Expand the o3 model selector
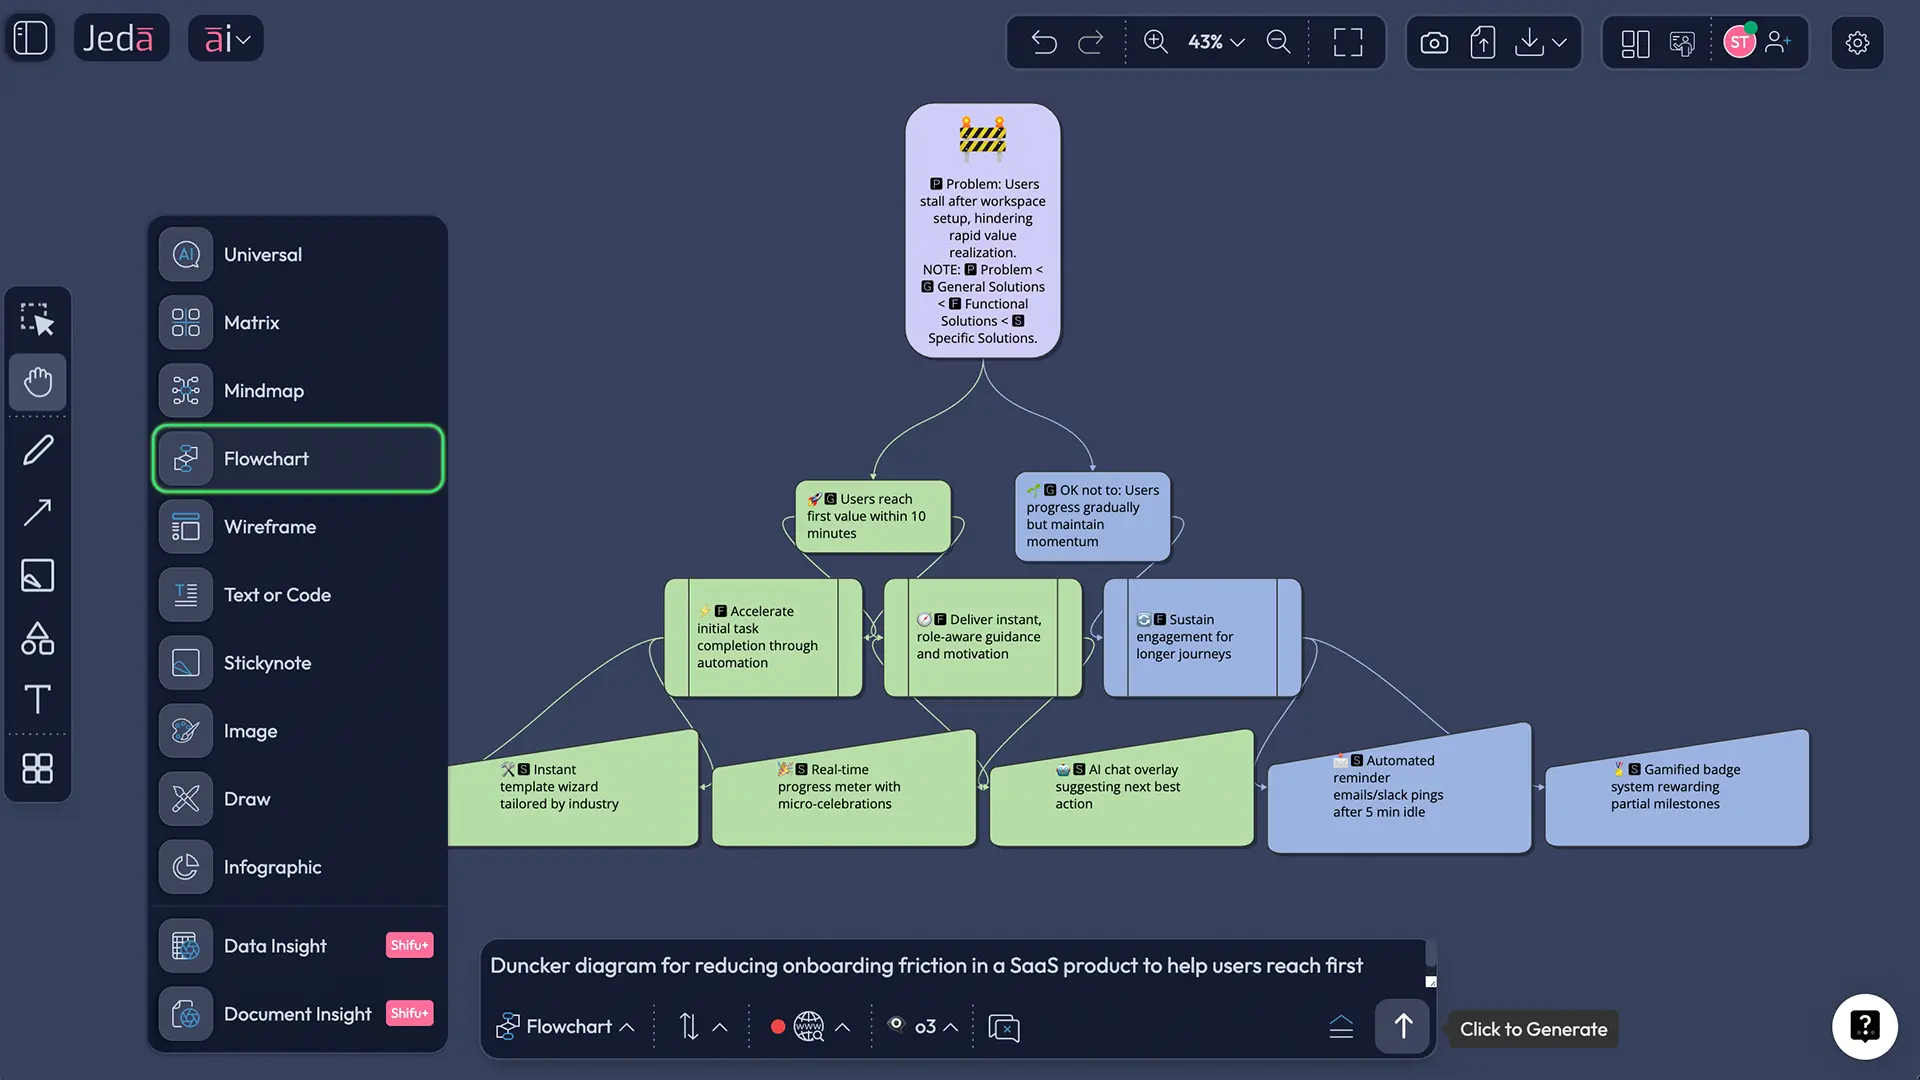Screen dimensions: 1920x1080 click(922, 1026)
